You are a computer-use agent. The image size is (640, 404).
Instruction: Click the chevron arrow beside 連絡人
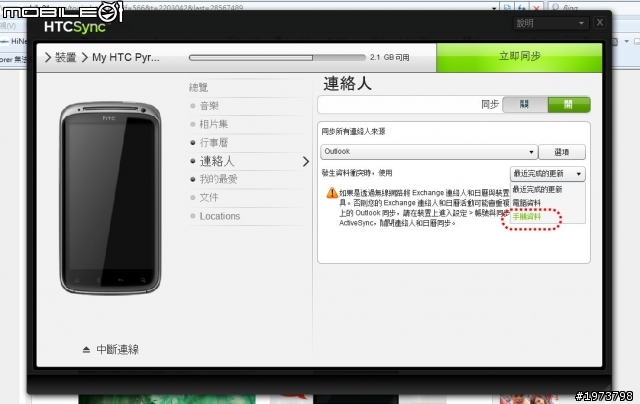pyautogui.click(x=306, y=162)
